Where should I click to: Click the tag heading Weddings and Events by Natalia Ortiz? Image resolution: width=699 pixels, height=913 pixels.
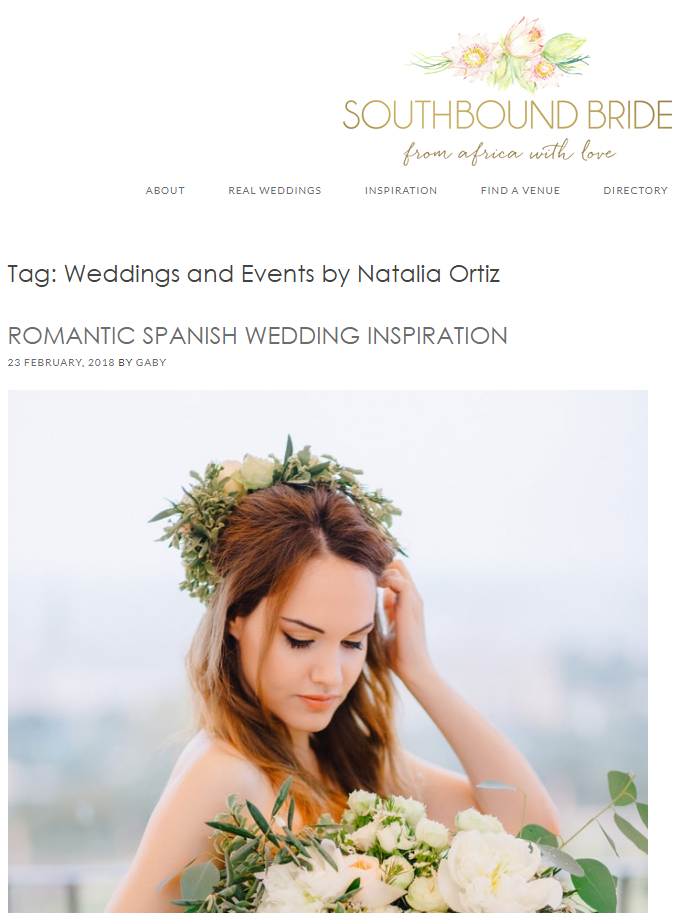tap(253, 274)
